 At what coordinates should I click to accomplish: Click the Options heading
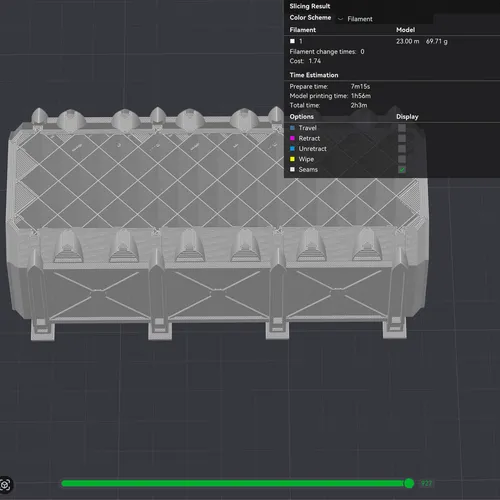click(301, 117)
